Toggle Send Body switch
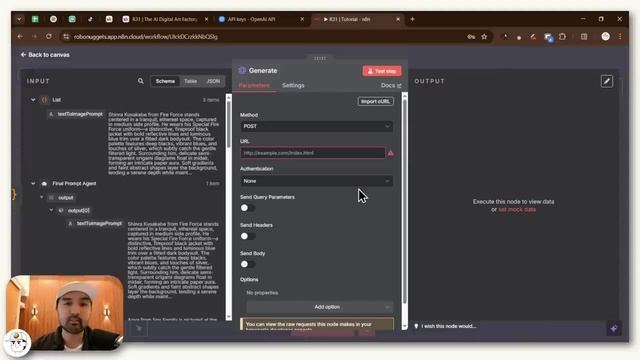The image size is (640, 360). [247, 264]
